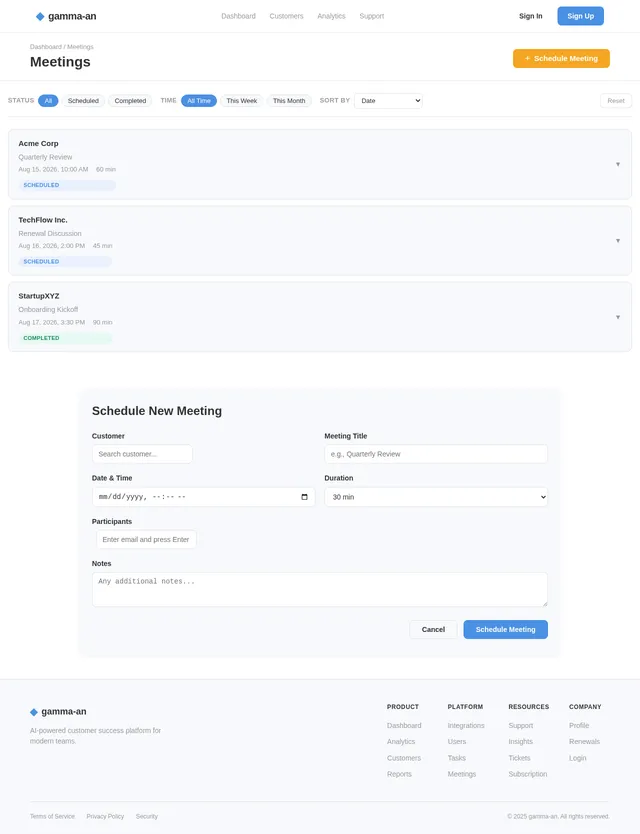Screen dimensions: 640x834
Task: Open footer Users link
Action: click(456, 741)
